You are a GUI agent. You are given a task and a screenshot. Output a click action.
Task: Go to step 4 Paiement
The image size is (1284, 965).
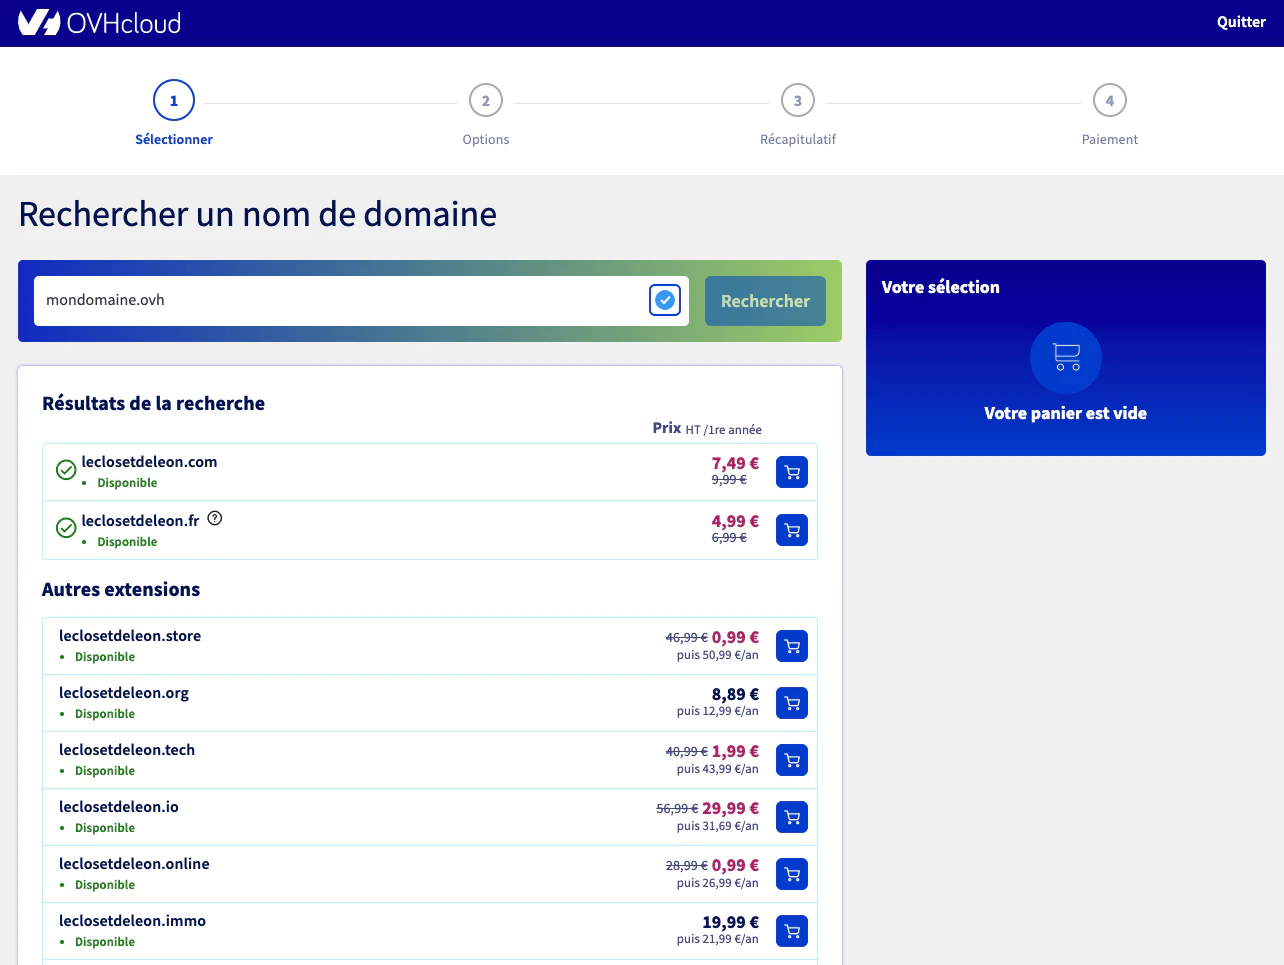tap(1110, 100)
